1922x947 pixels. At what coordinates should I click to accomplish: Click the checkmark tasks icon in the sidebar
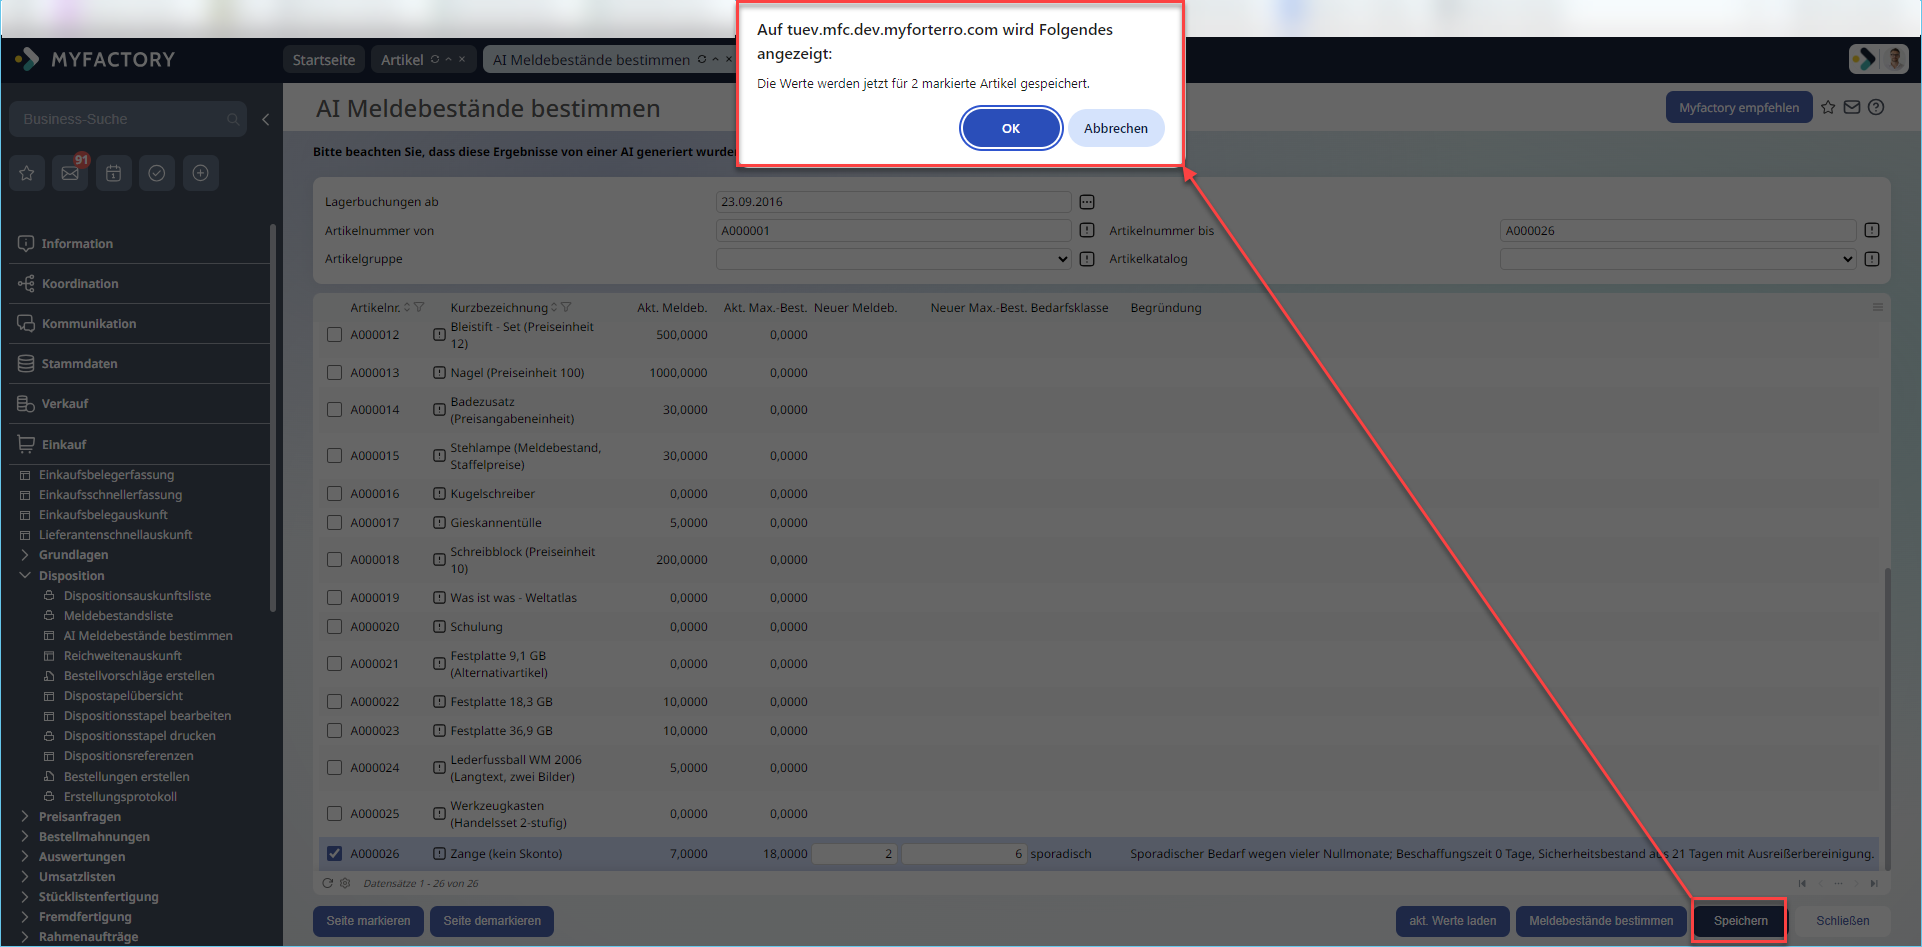point(157,173)
